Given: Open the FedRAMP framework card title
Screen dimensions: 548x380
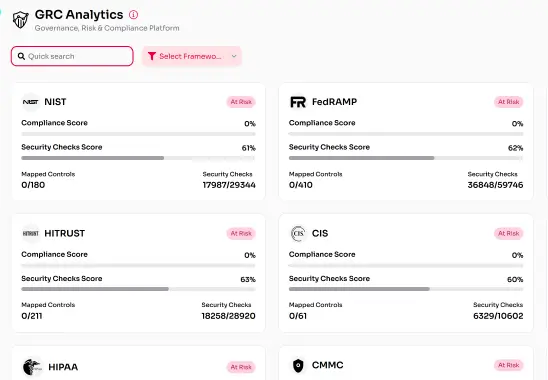Looking at the screenshot, I should point(334,102).
